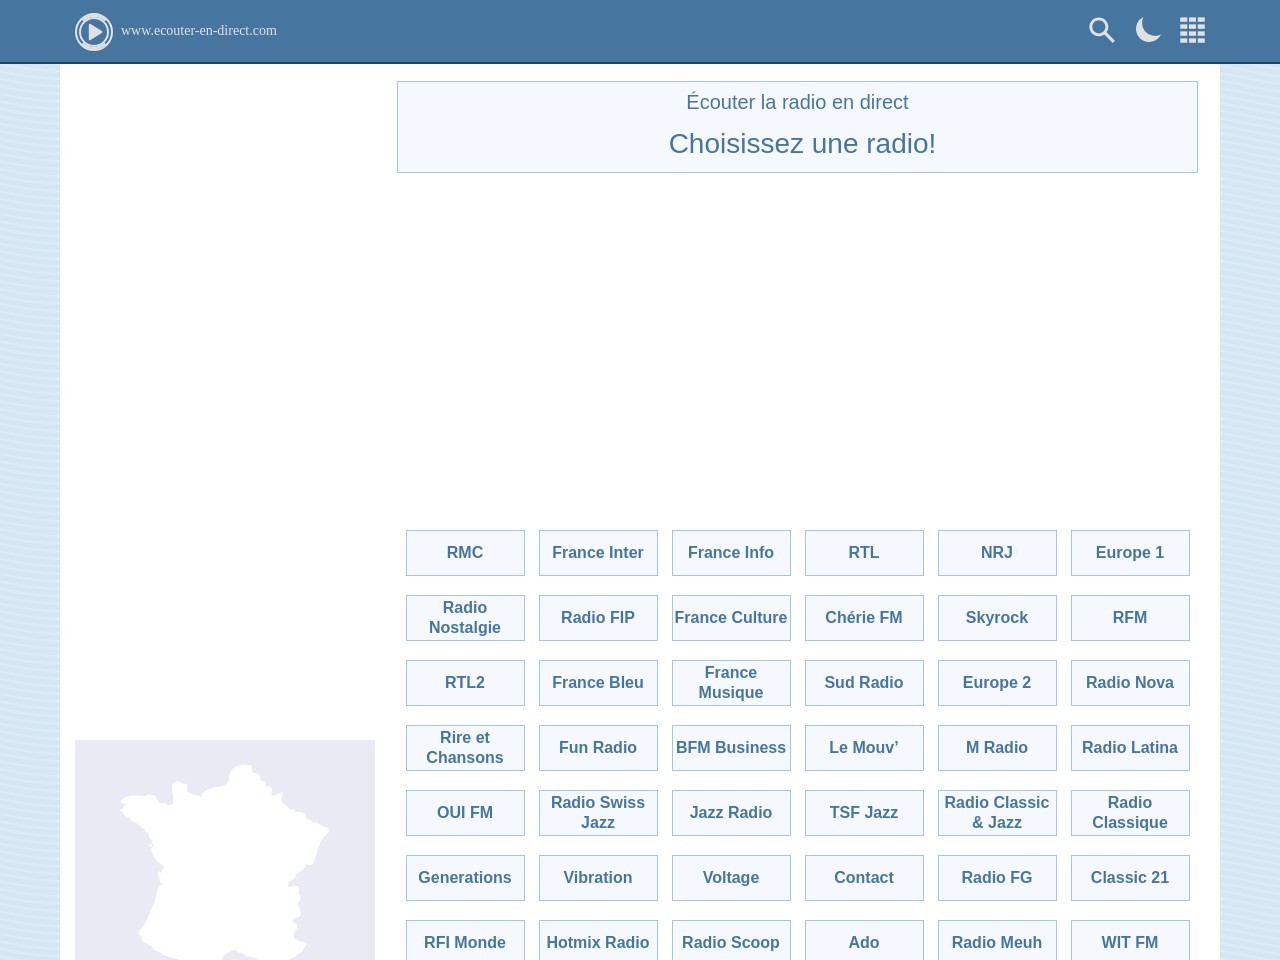Choose Radio Classique
Image resolution: width=1280 pixels, height=960 pixels.
tap(1130, 813)
